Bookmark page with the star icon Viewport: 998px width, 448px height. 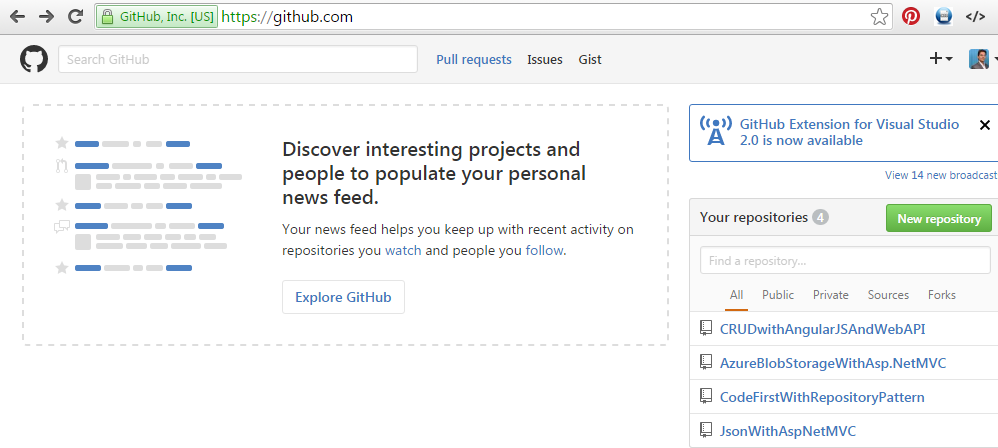coord(879,17)
